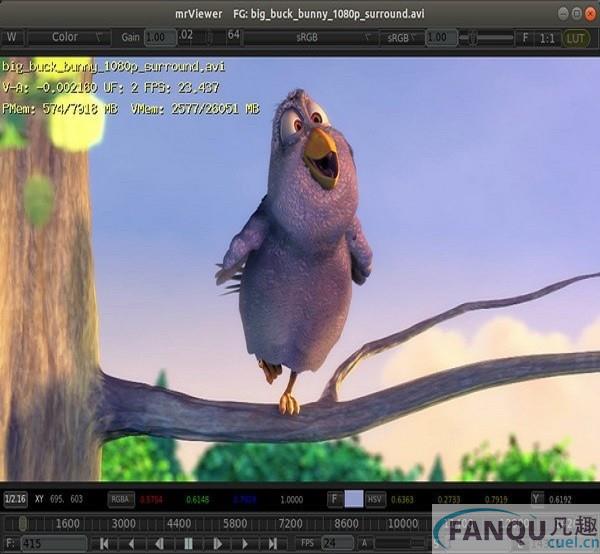Open the F: frame display selector
The height and width of the screenshot is (554, 600).
11,544
